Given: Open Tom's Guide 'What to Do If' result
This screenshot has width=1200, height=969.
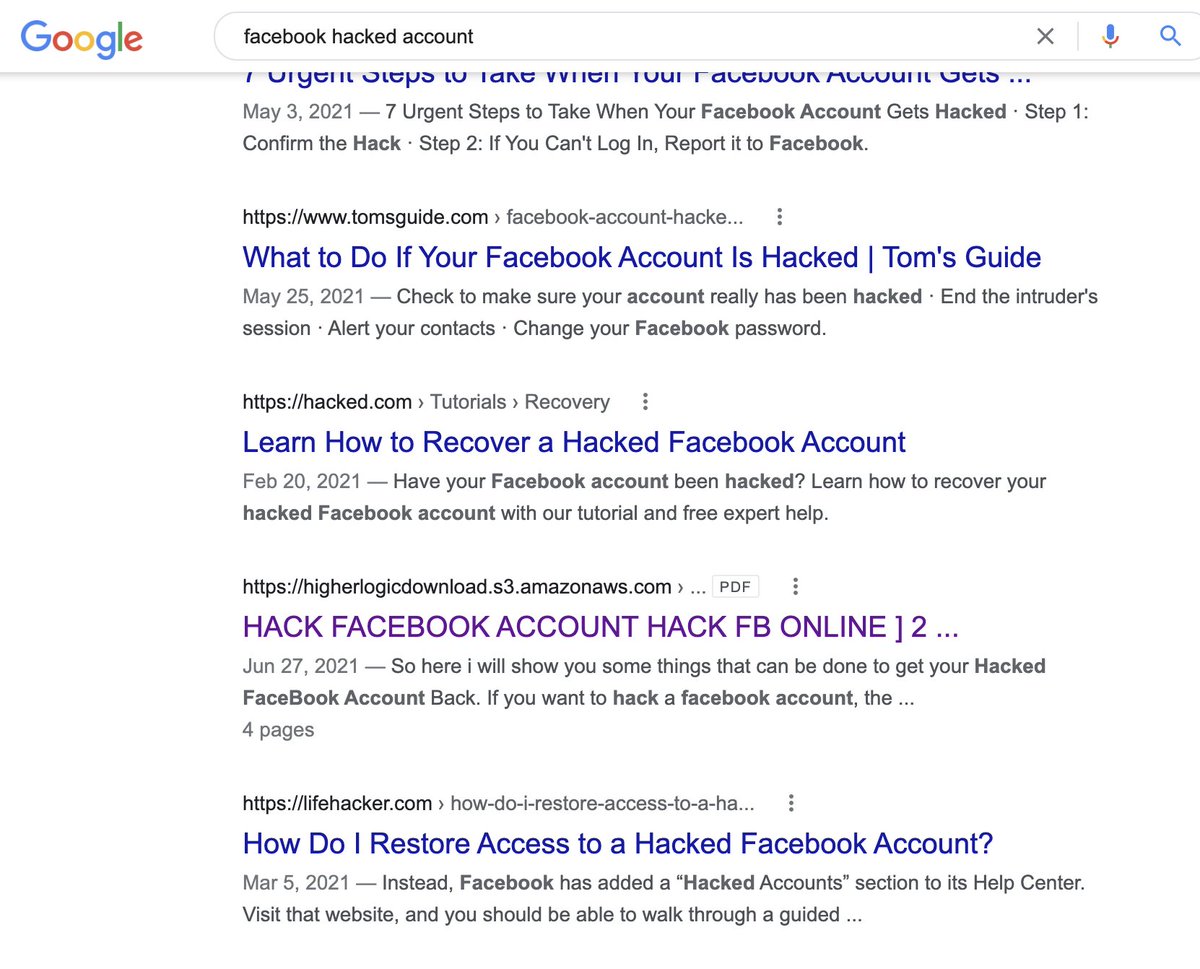Looking at the screenshot, I should (x=642, y=257).
